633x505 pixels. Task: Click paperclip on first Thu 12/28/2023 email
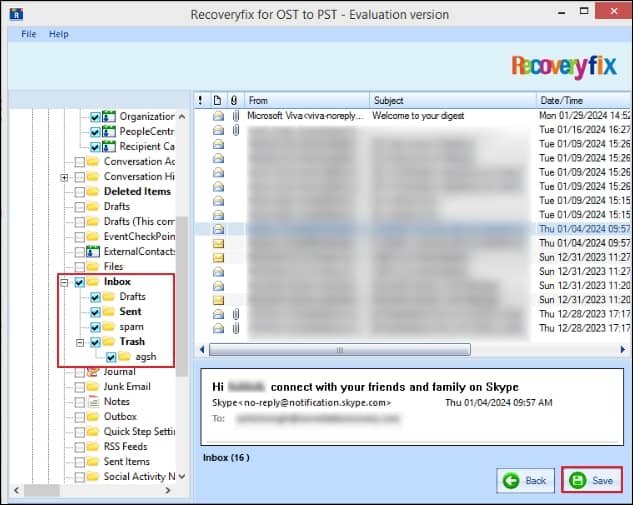(236, 314)
